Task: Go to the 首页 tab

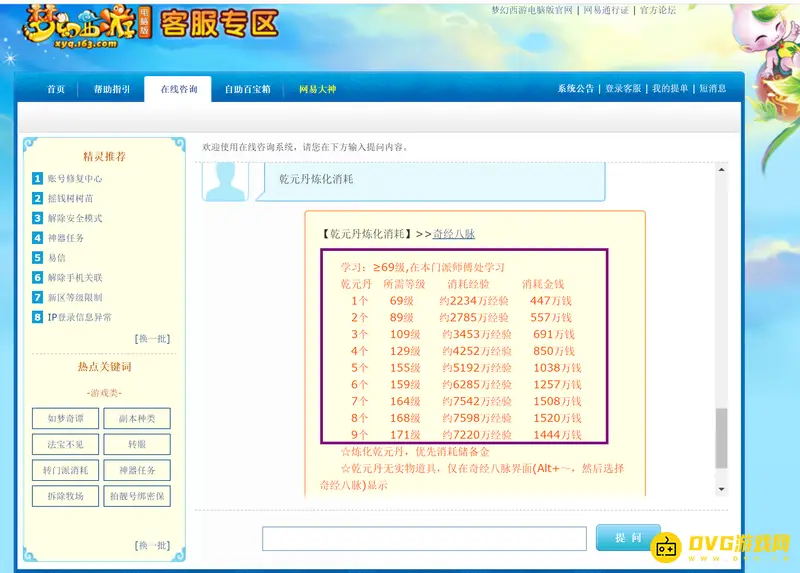Action: 56,89
